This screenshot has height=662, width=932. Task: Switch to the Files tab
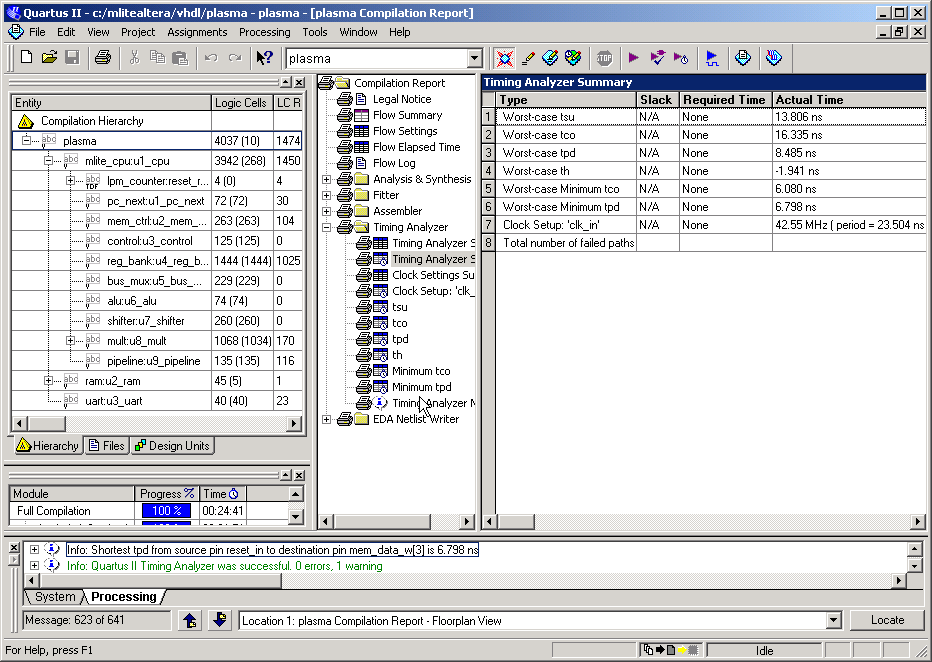pyautogui.click(x=106, y=446)
